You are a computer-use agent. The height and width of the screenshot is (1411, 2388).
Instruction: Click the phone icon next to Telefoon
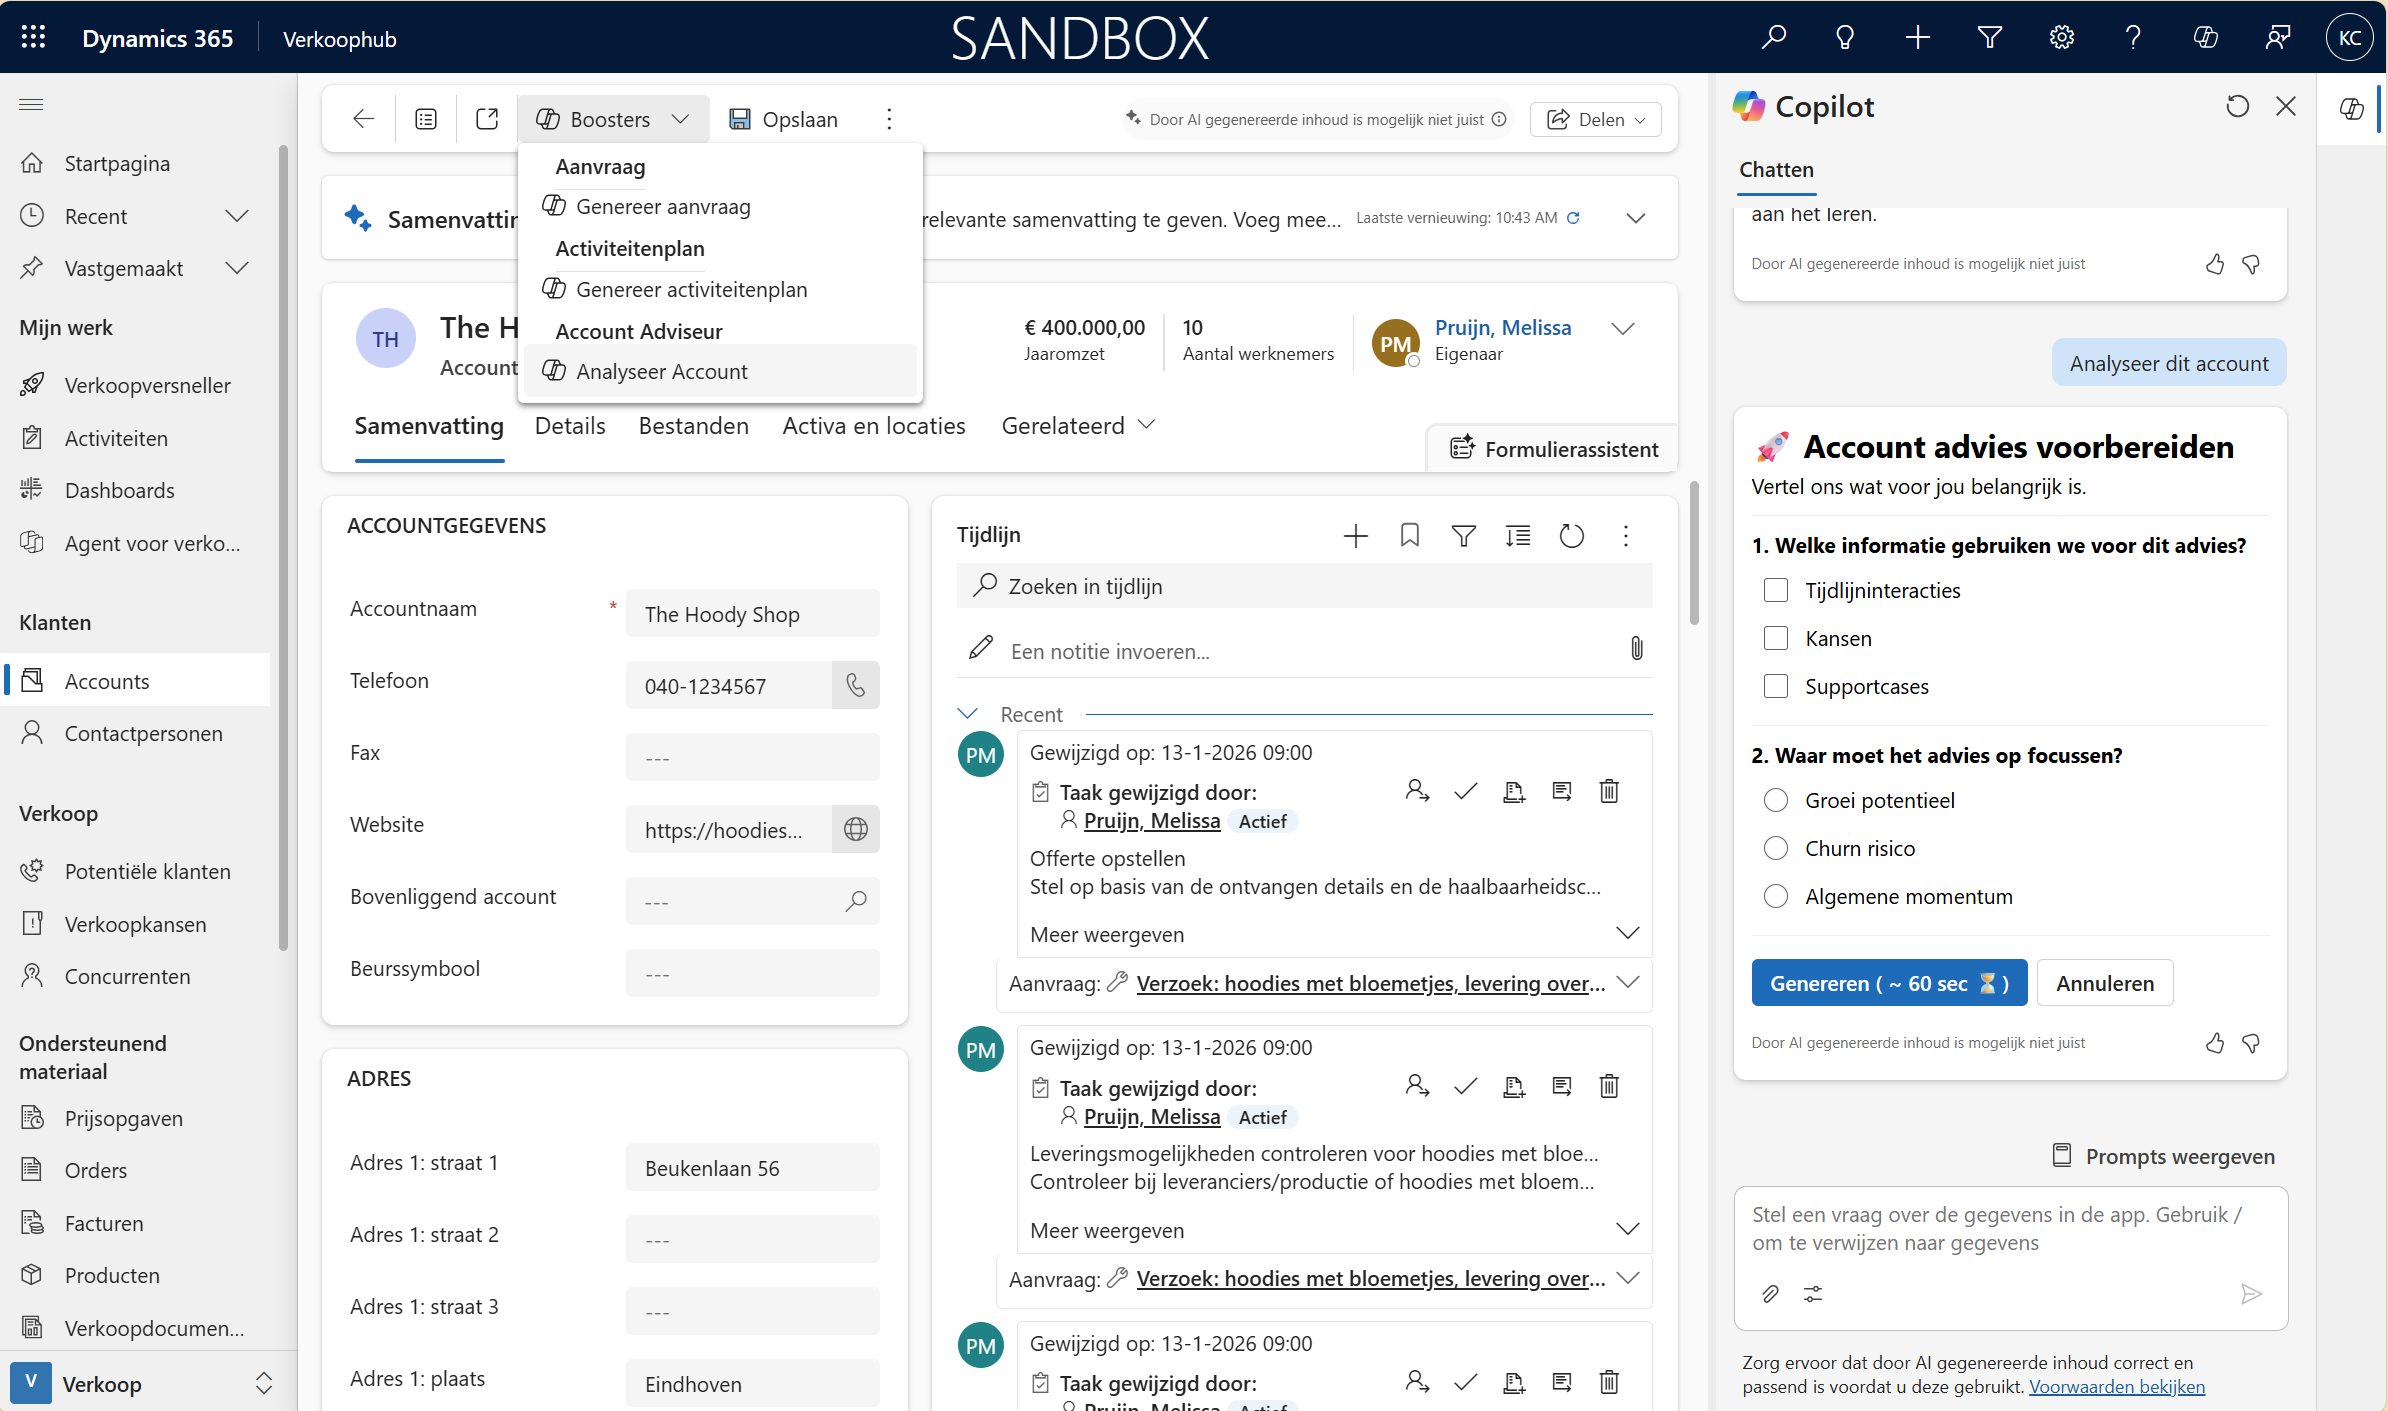pos(855,685)
